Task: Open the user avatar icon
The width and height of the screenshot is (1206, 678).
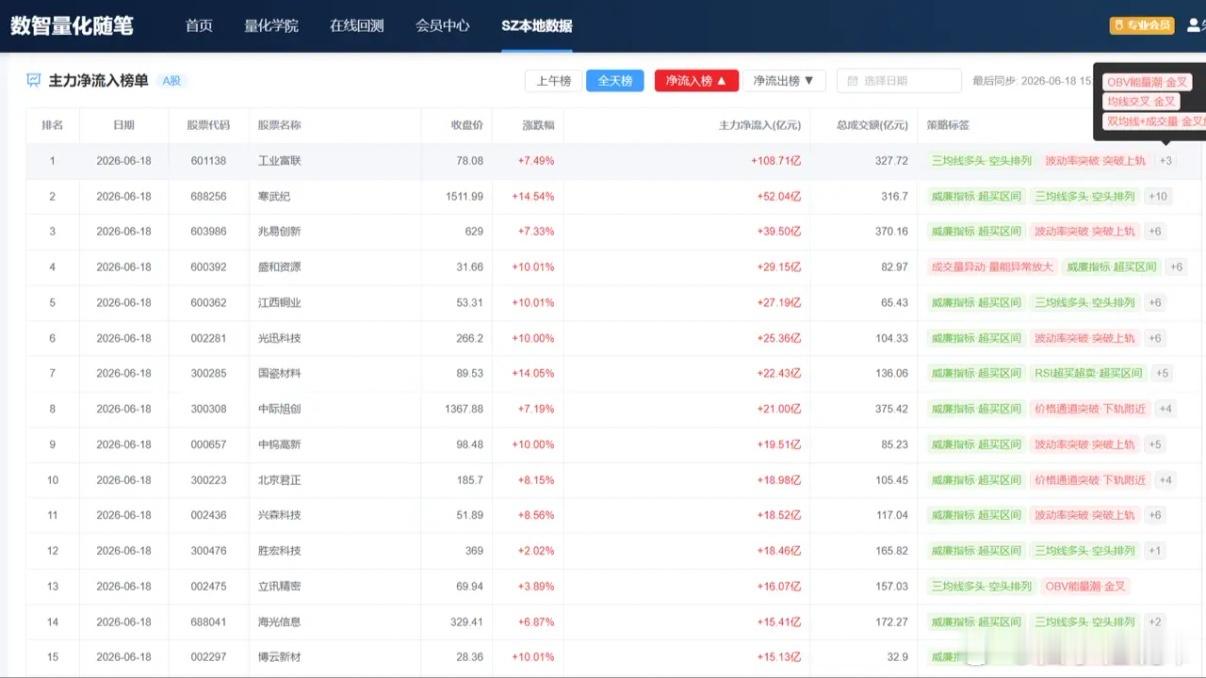Action: click(1194, 25)
